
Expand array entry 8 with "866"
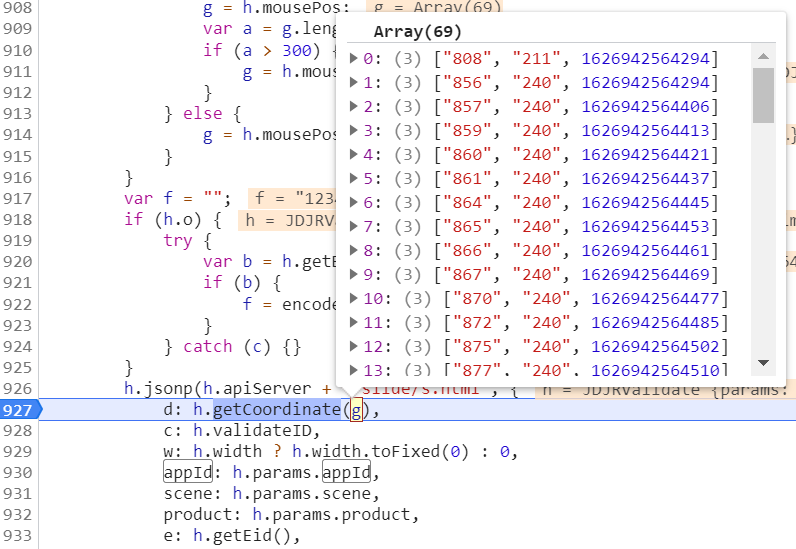click(x=354, y=250)
